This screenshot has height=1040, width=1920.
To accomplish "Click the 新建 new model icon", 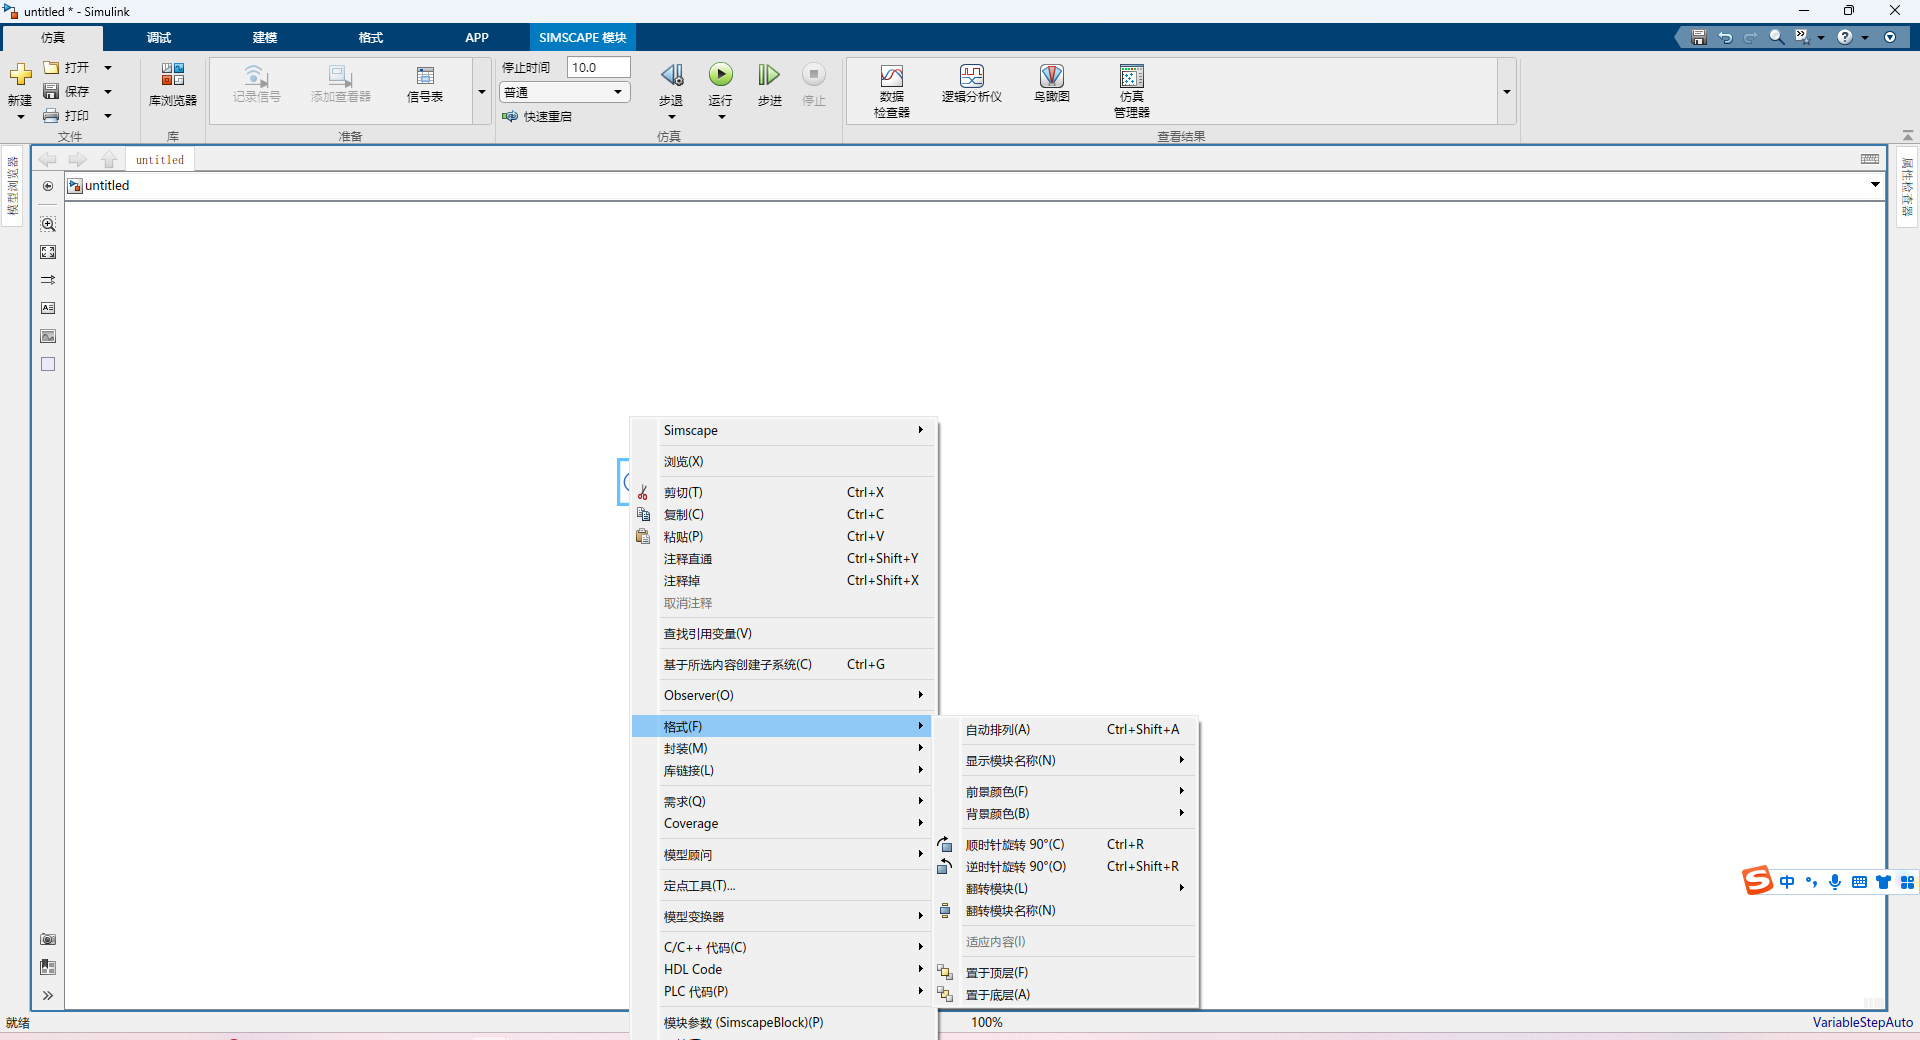I will pos(20,75).
